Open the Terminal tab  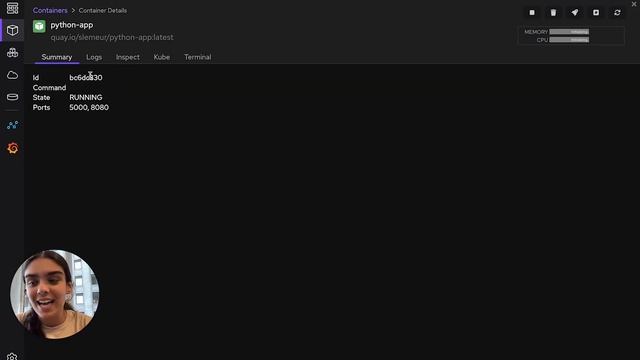198,57
